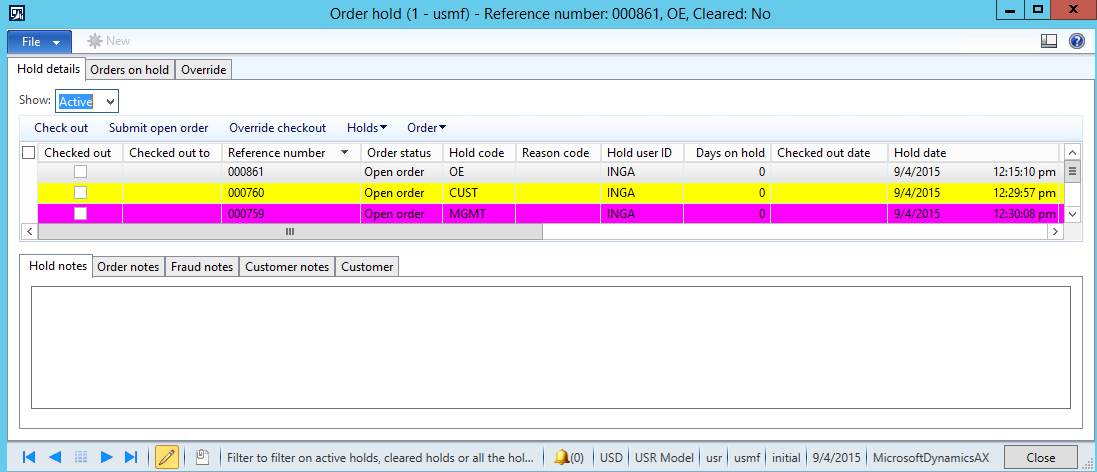Expand the Order menu dropdown
Image resolution: width=1097 pixels, height=472 pixels.
427,128
